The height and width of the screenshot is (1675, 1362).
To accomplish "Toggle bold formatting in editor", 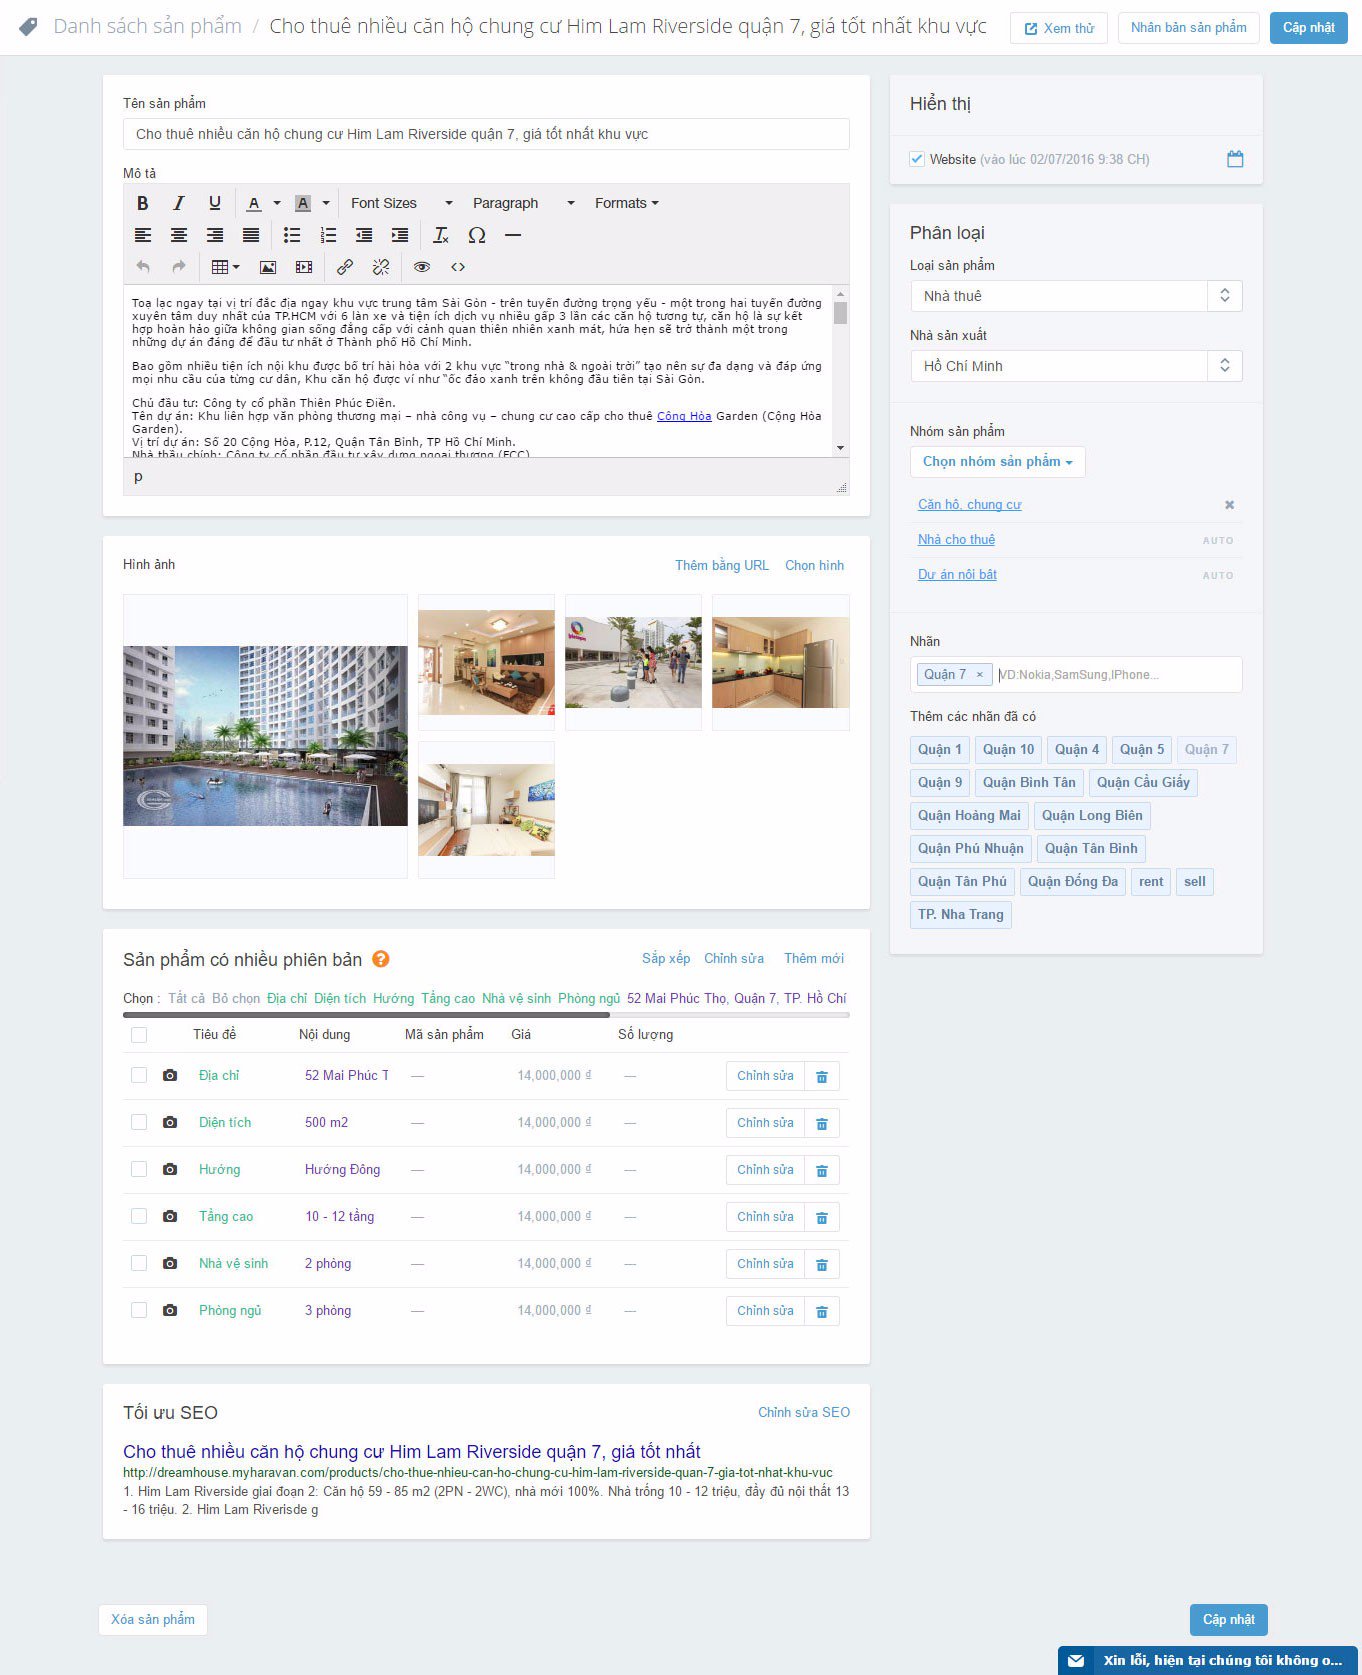I will (x=143, y=203).
